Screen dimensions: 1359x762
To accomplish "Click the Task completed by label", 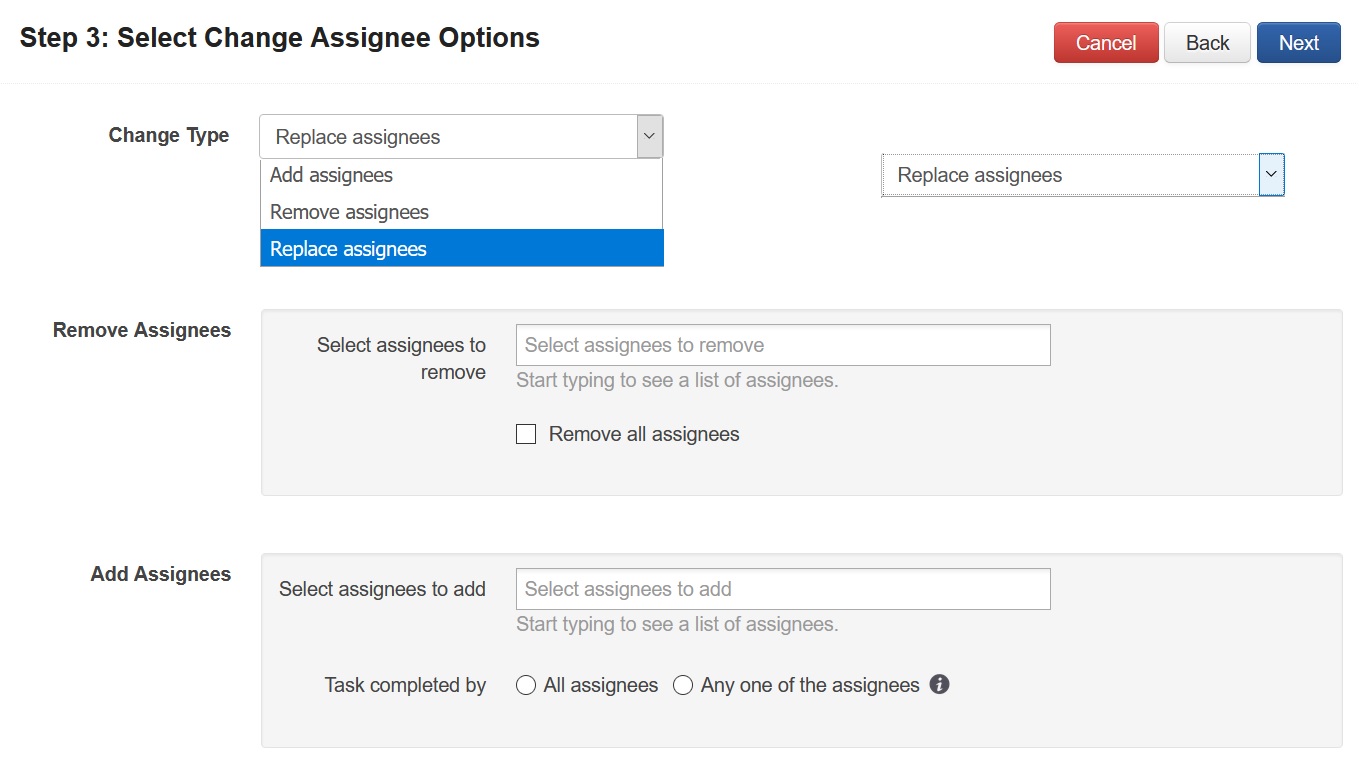I will coord(405,685).
